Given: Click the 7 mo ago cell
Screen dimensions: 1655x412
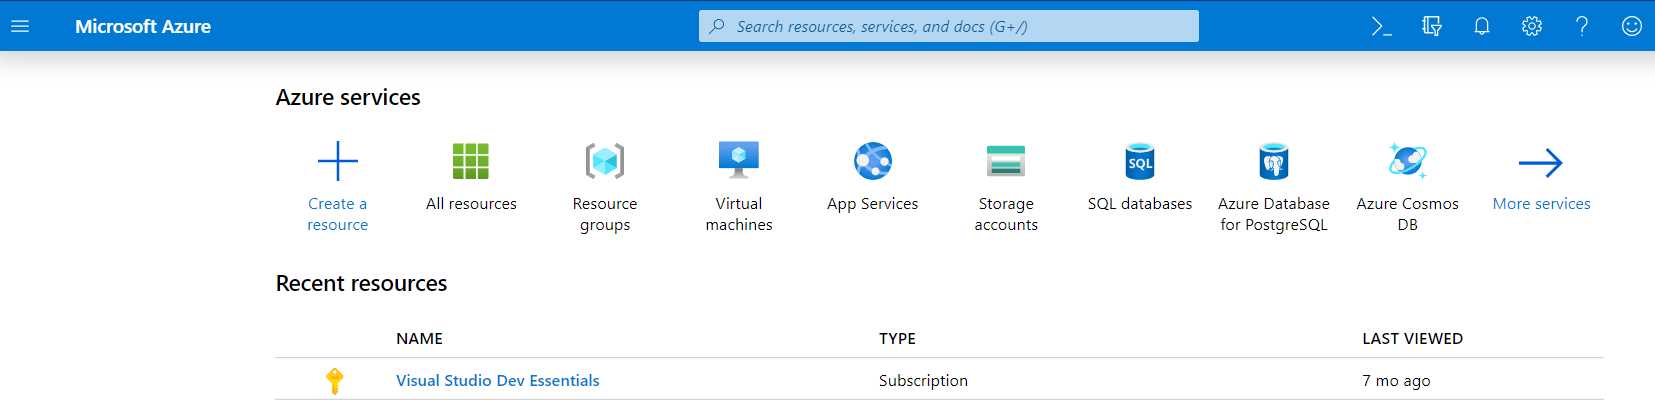Looking at the screenshot, I should tap(1396, 381).
